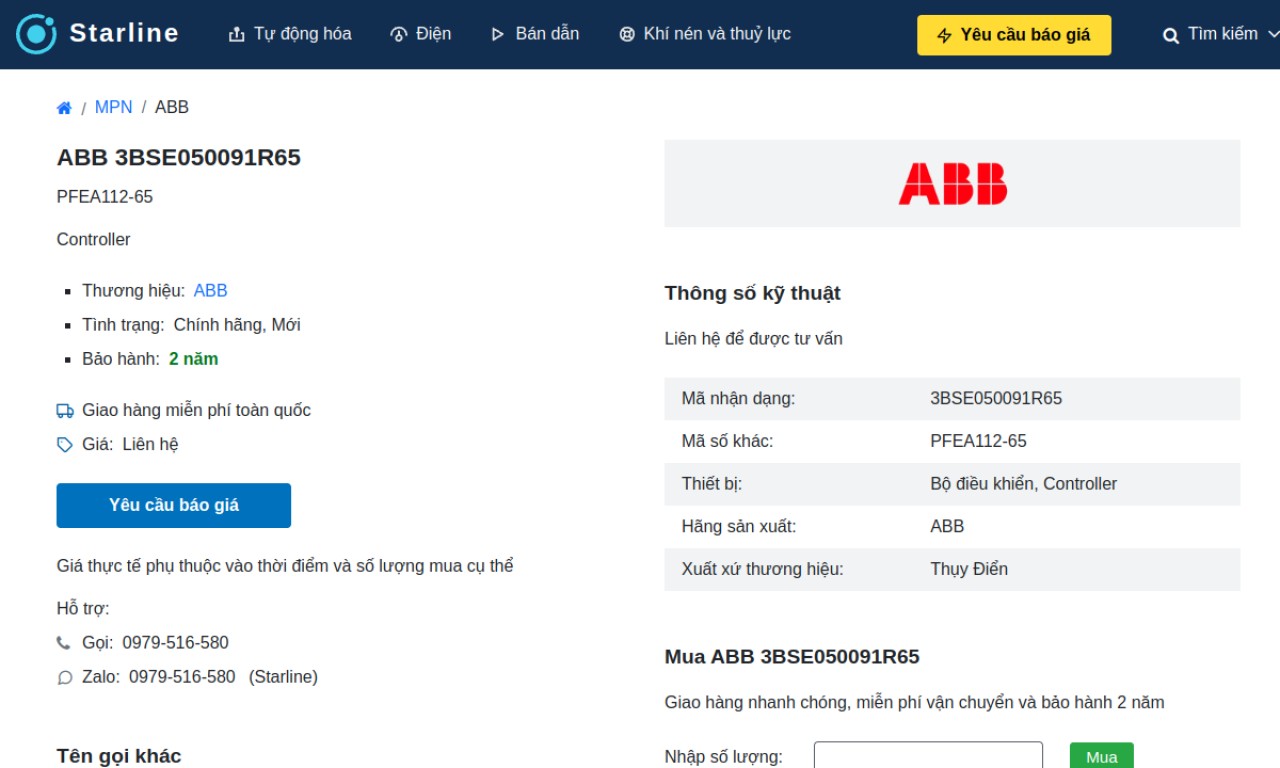Click the table value PFEA112-65
The image size is (1280, 768).
click(x=978, y=441)
